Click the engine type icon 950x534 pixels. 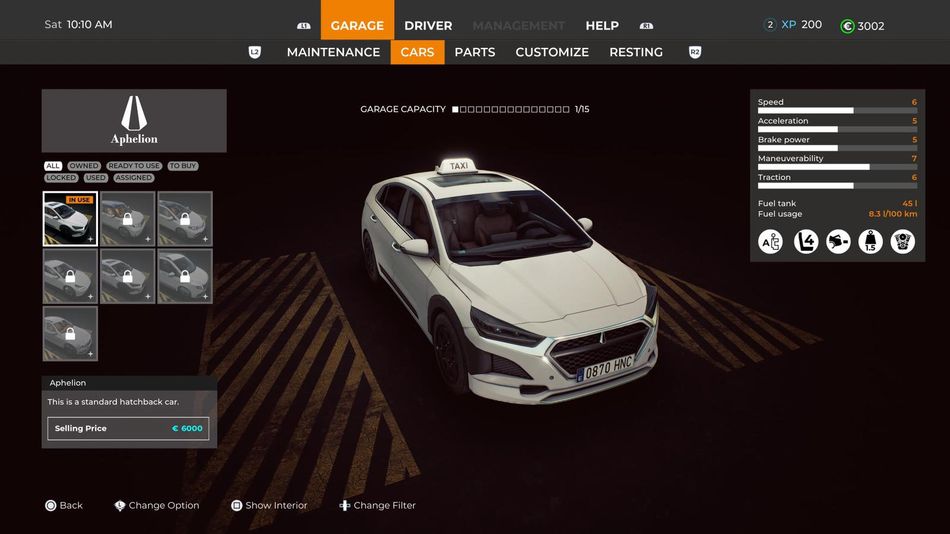(903, 242)
